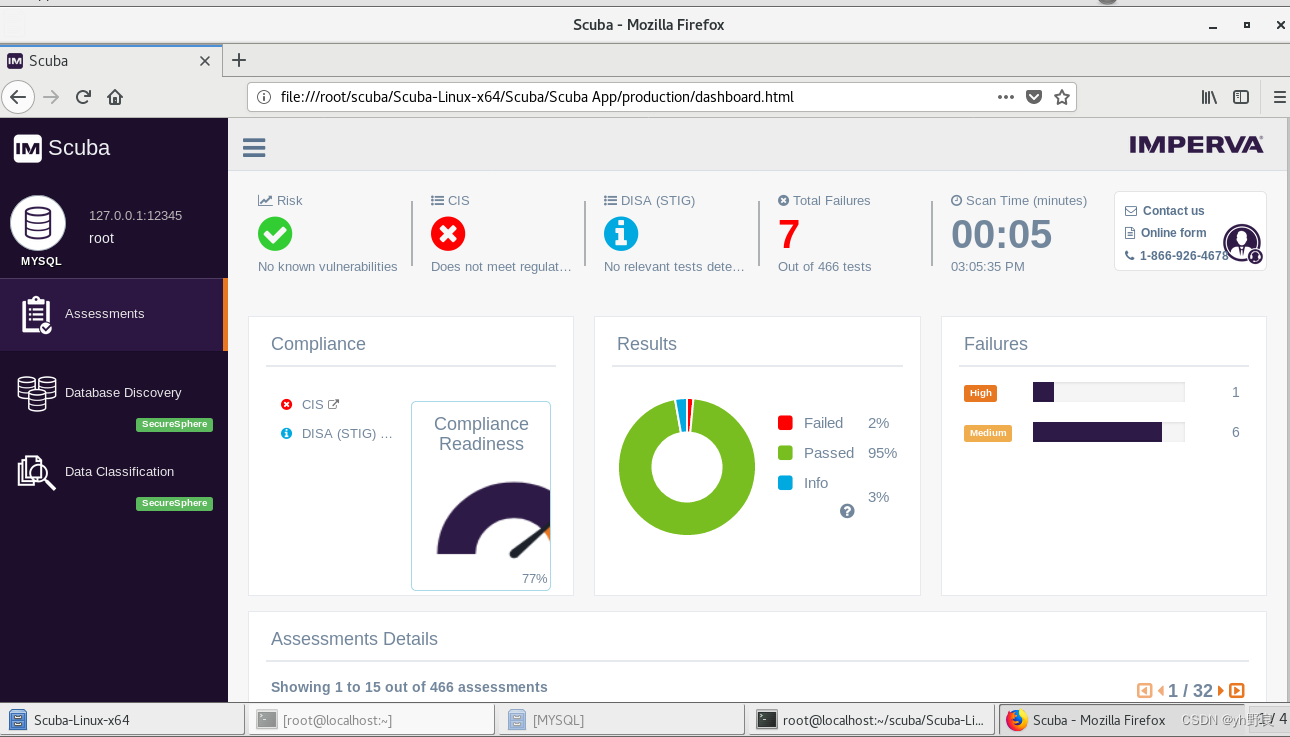Click the blue Info legend swatch
This screenshot has width=1290, height=737.
tap(785, 483)
